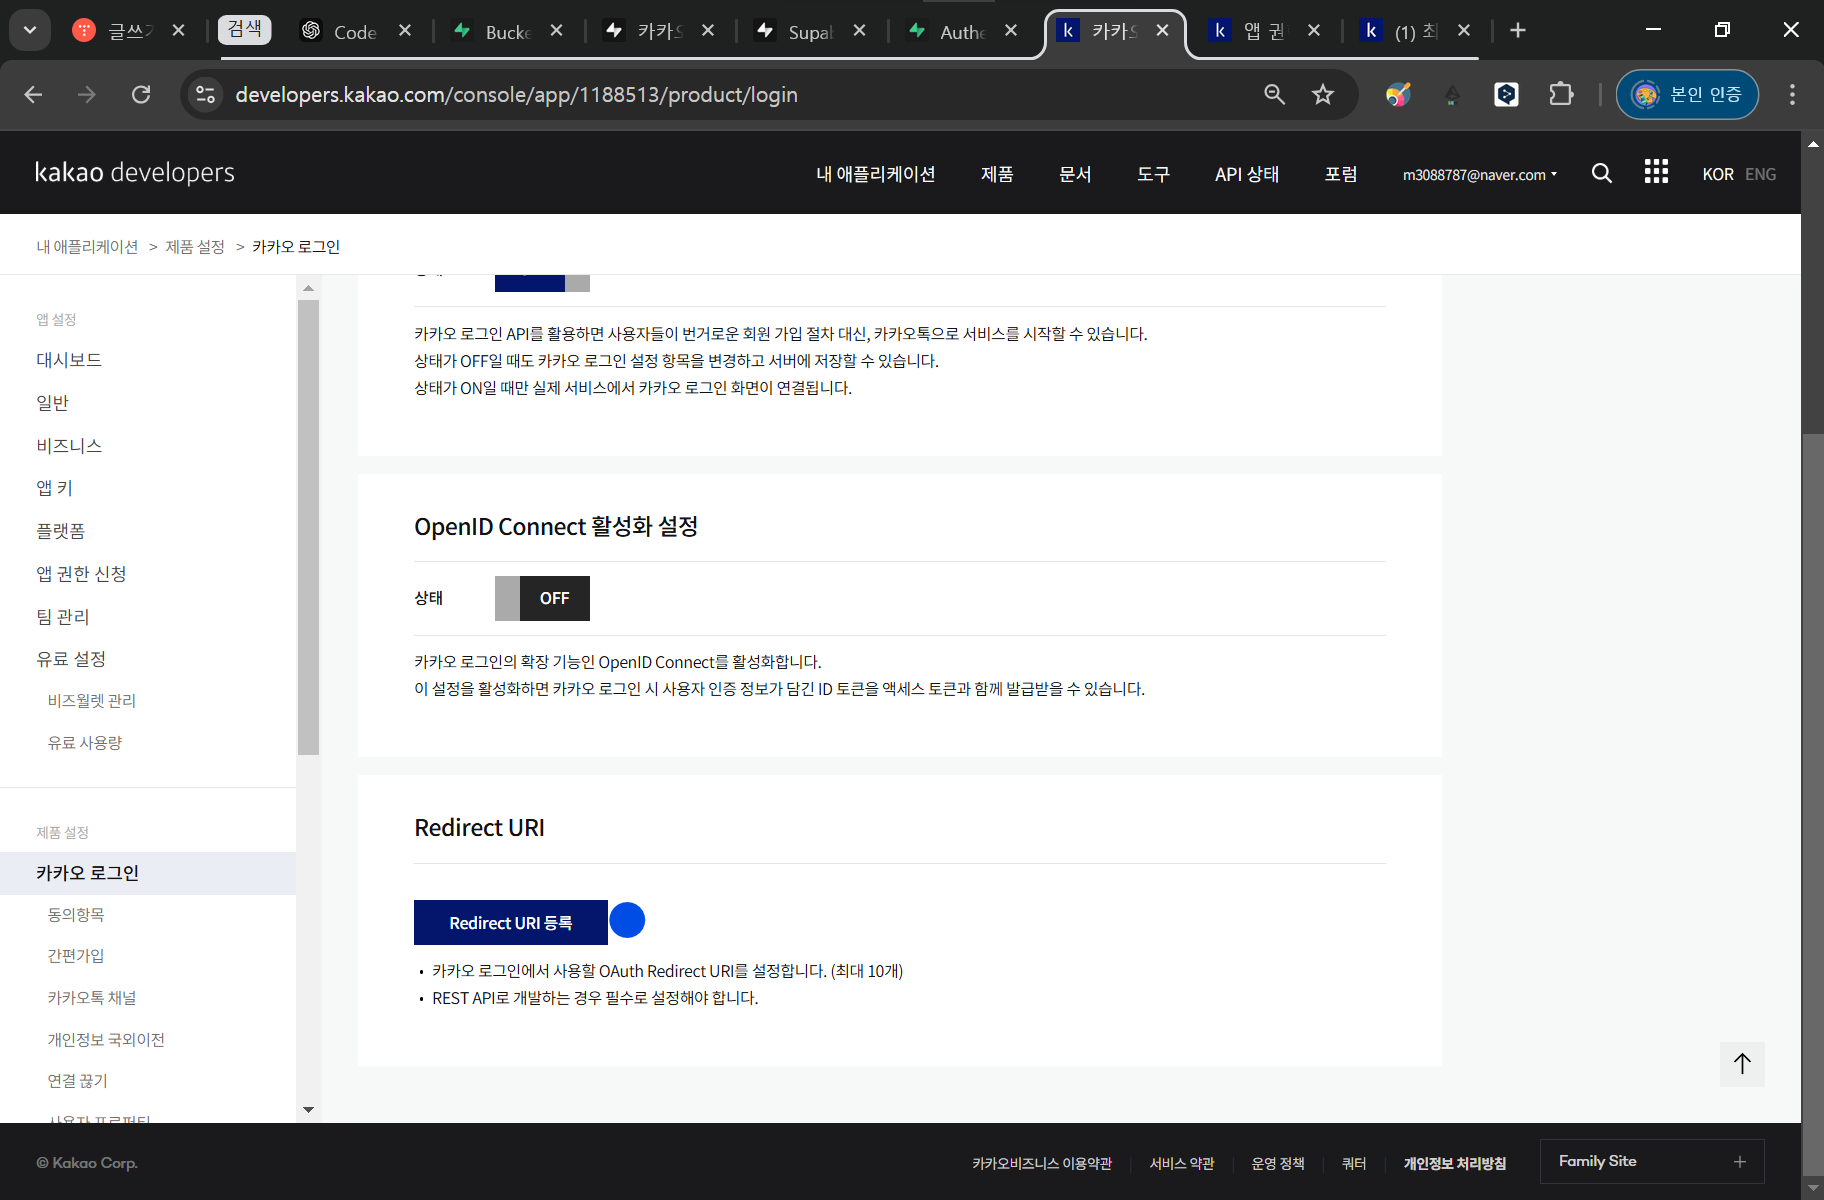Open 간편가입 sidebar subitem
Screen dimensions: 1824x1200
pos(76,956)
